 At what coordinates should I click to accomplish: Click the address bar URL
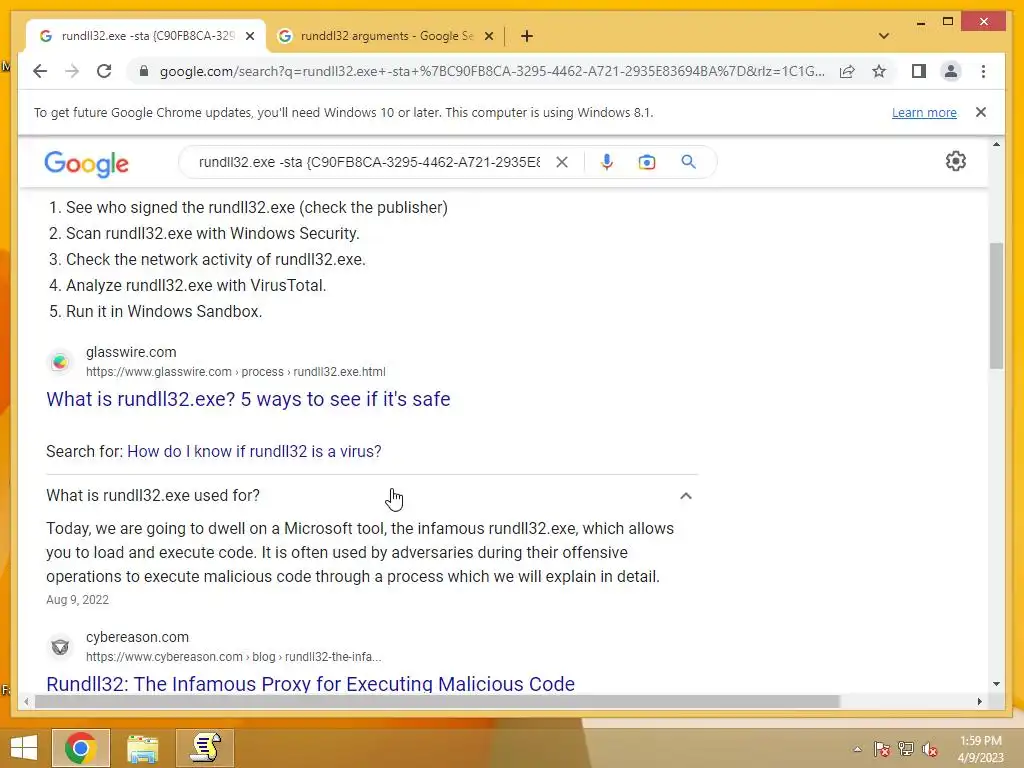(x=492, y=71)
